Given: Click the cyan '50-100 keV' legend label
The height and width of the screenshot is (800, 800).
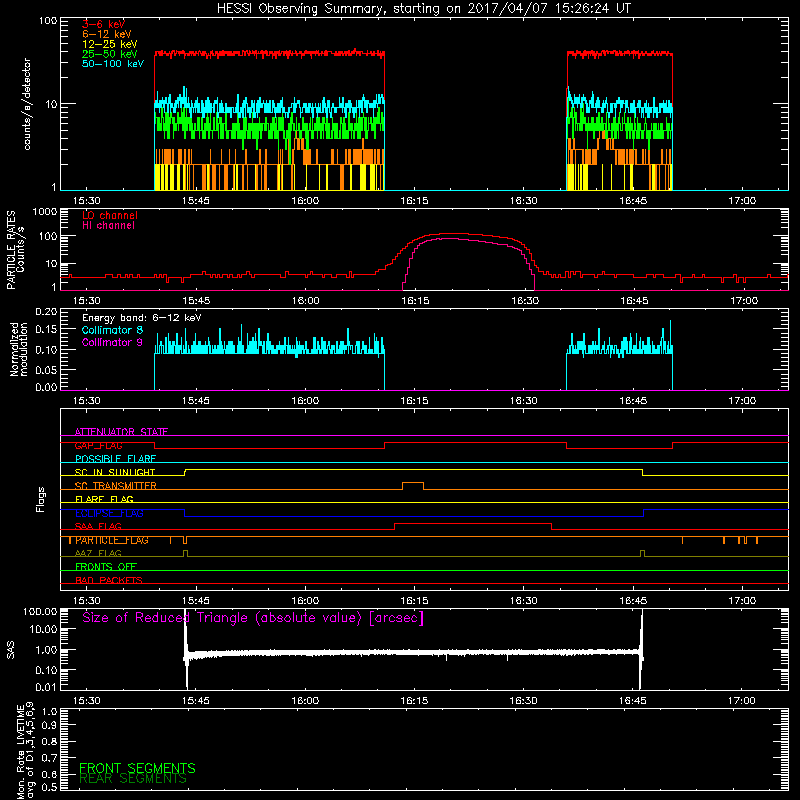Looking at the screenshot, I should [x=113, y=64].
